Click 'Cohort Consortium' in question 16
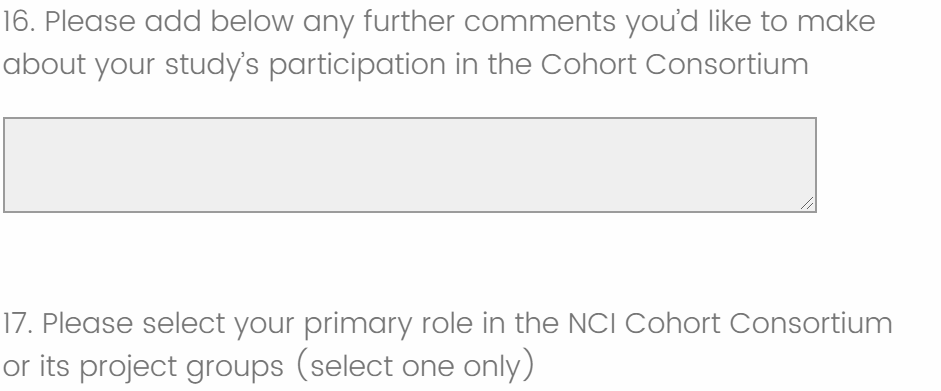This screenshot has width=941, height=391. [675, 64]
